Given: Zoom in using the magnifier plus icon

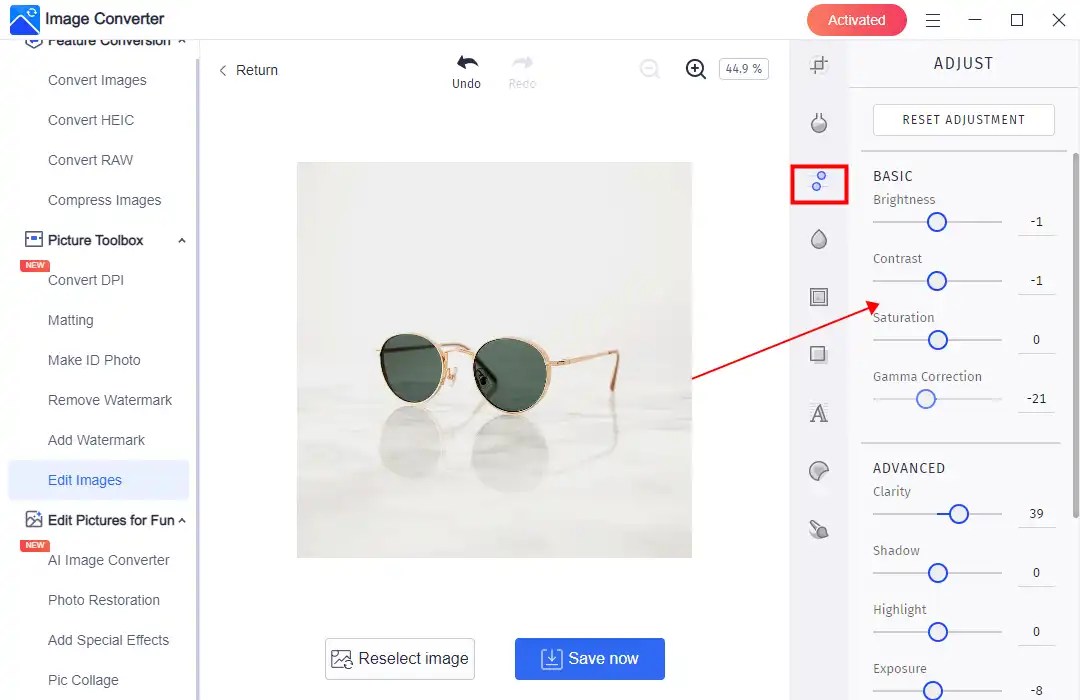Looking at the screenshot, I should coord(695,68).
